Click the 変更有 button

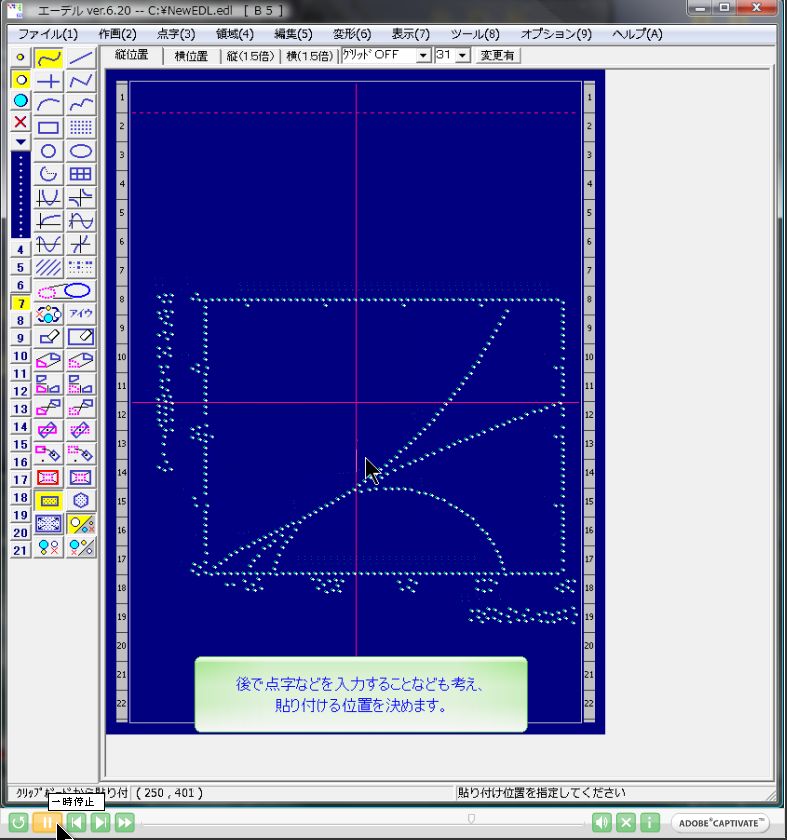click(x=497, y=56)
